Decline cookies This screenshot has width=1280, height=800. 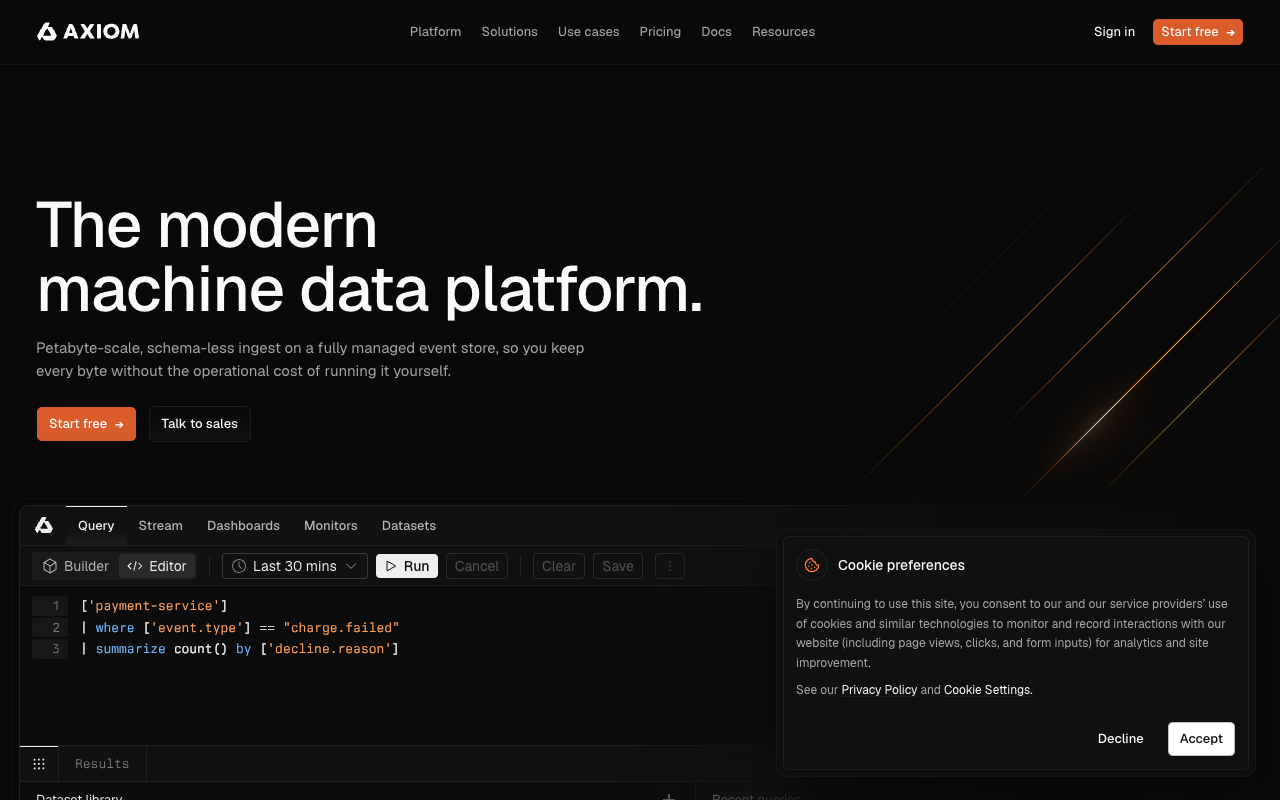click(1120, 739)
